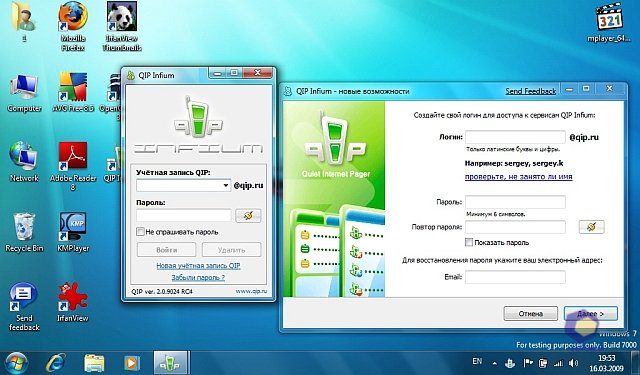Screen dimensions: 640x375
Task: Show hidden tray icons arrow
Action: pos(495,363)
